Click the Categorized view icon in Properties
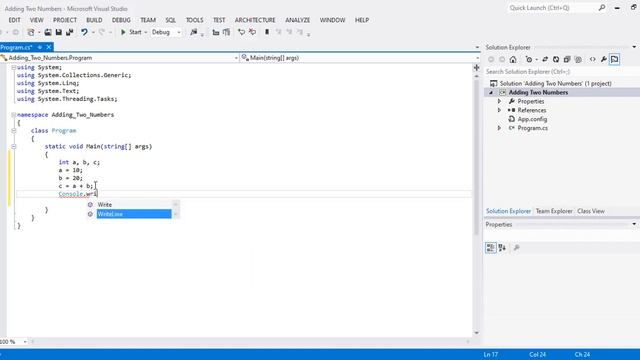This screenshot has width=640, height=360. click(491, 248)
